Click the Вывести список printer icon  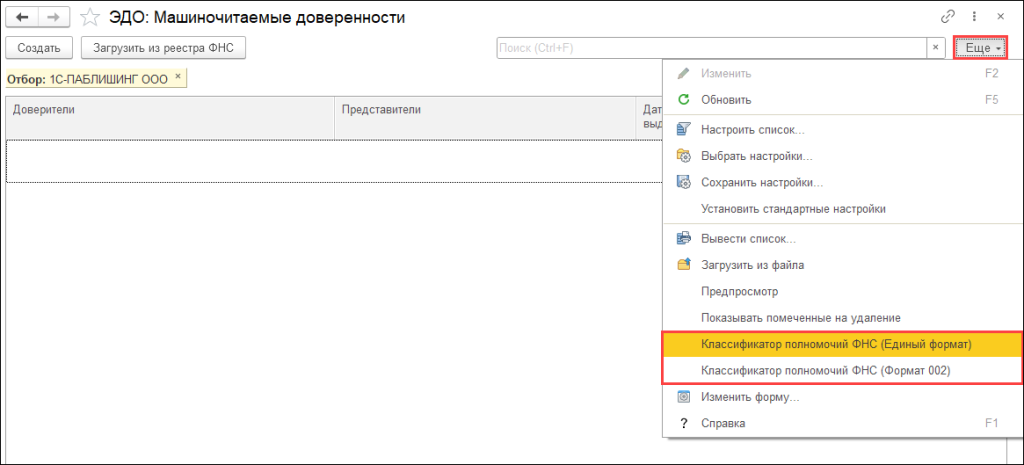click(x=684, y=238)
